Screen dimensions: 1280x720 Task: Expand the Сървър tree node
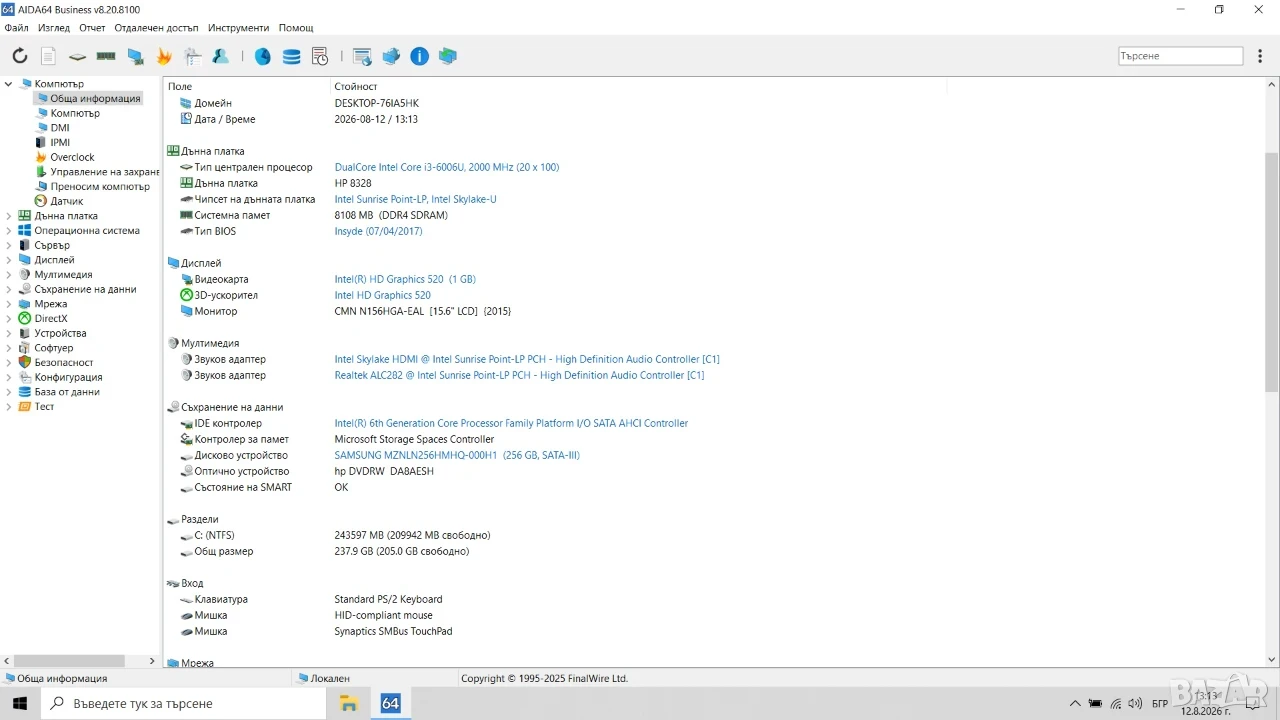pos(9,245)
